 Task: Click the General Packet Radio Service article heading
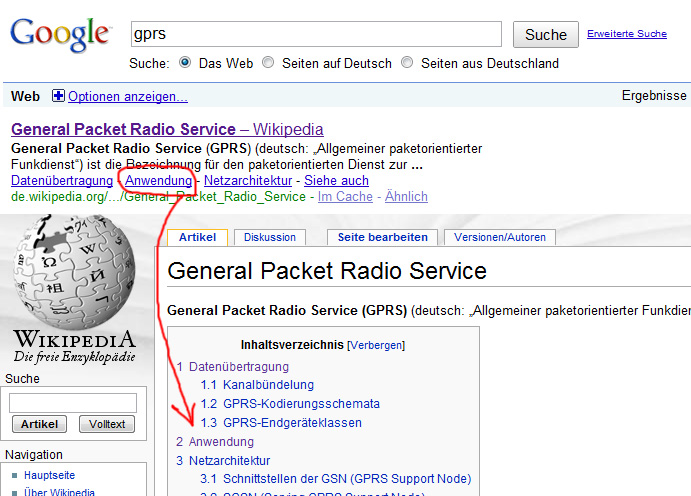click(327, 271)
